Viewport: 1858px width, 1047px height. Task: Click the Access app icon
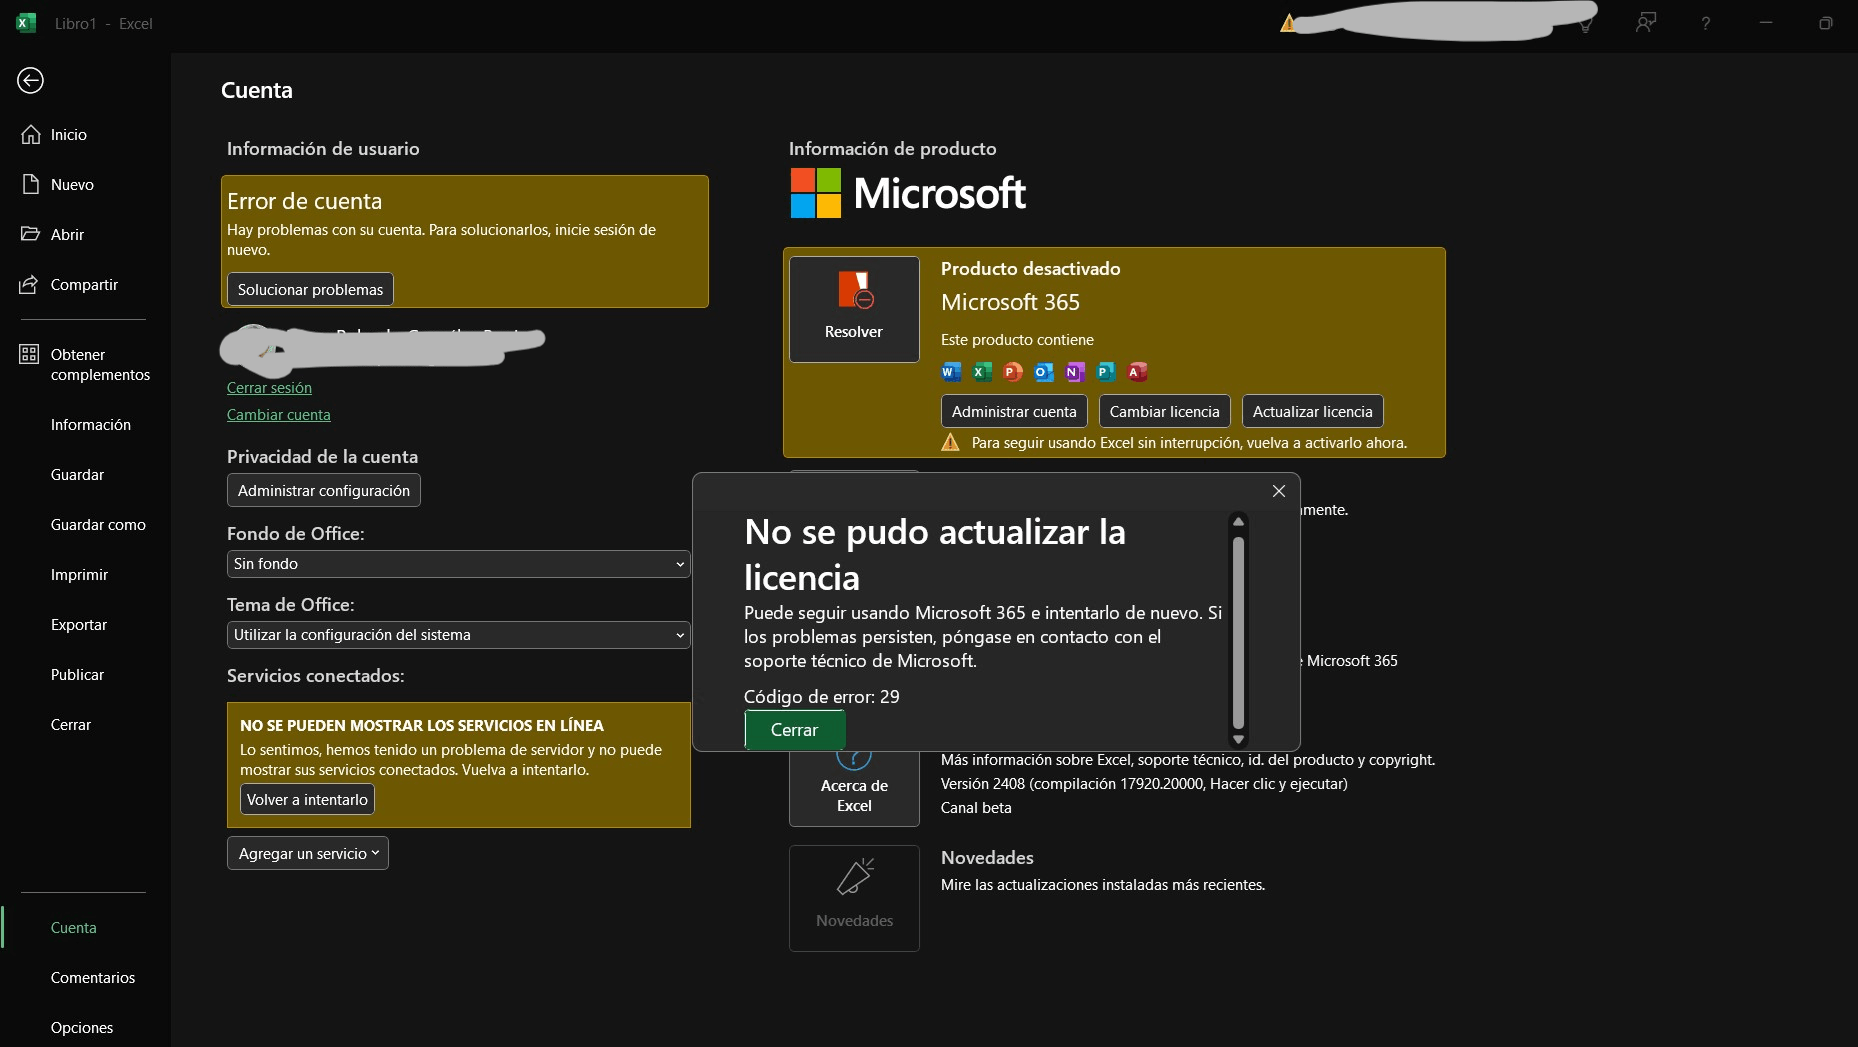(x=1137, y=372)
